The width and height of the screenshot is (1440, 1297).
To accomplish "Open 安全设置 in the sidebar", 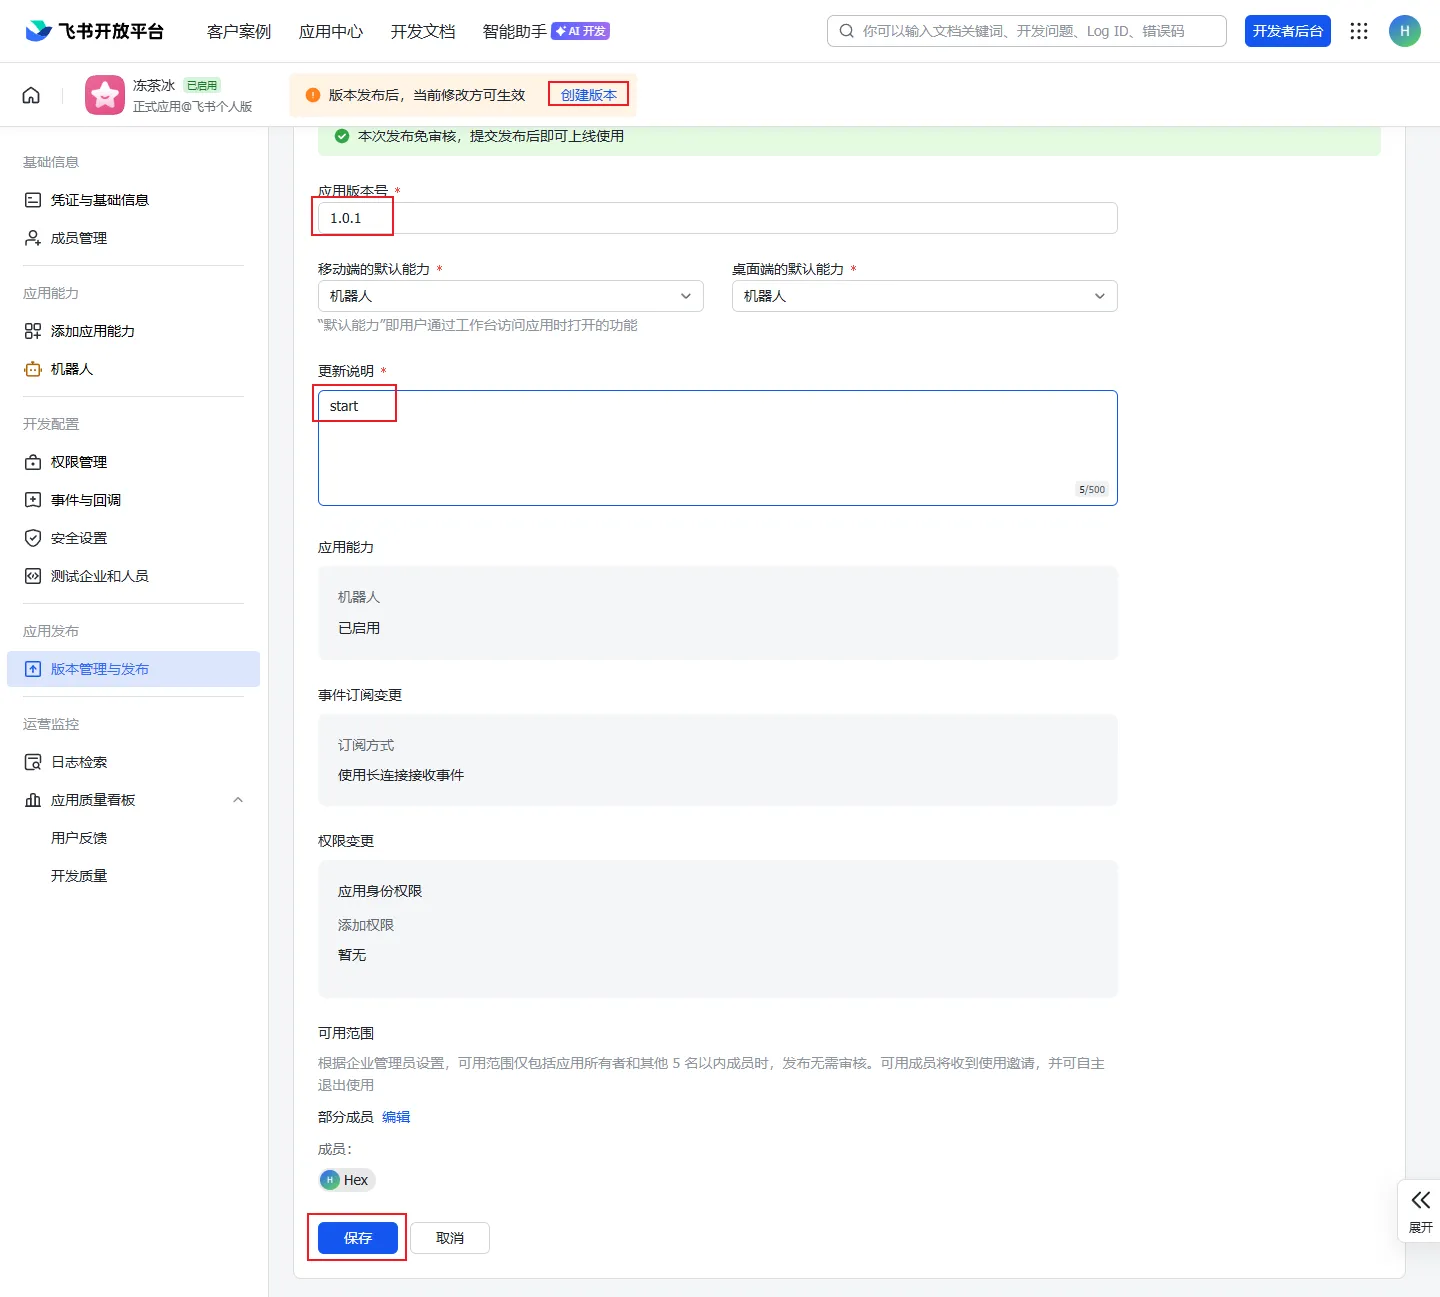I will point(79,538).
